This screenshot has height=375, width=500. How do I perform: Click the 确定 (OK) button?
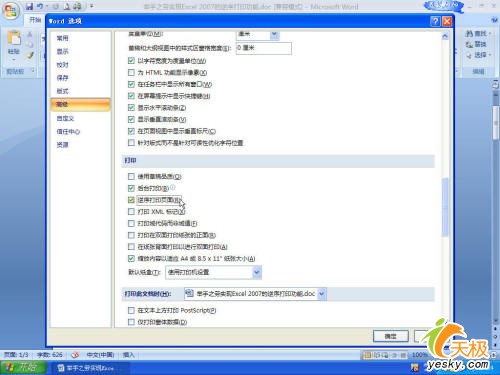coord(391,336)
